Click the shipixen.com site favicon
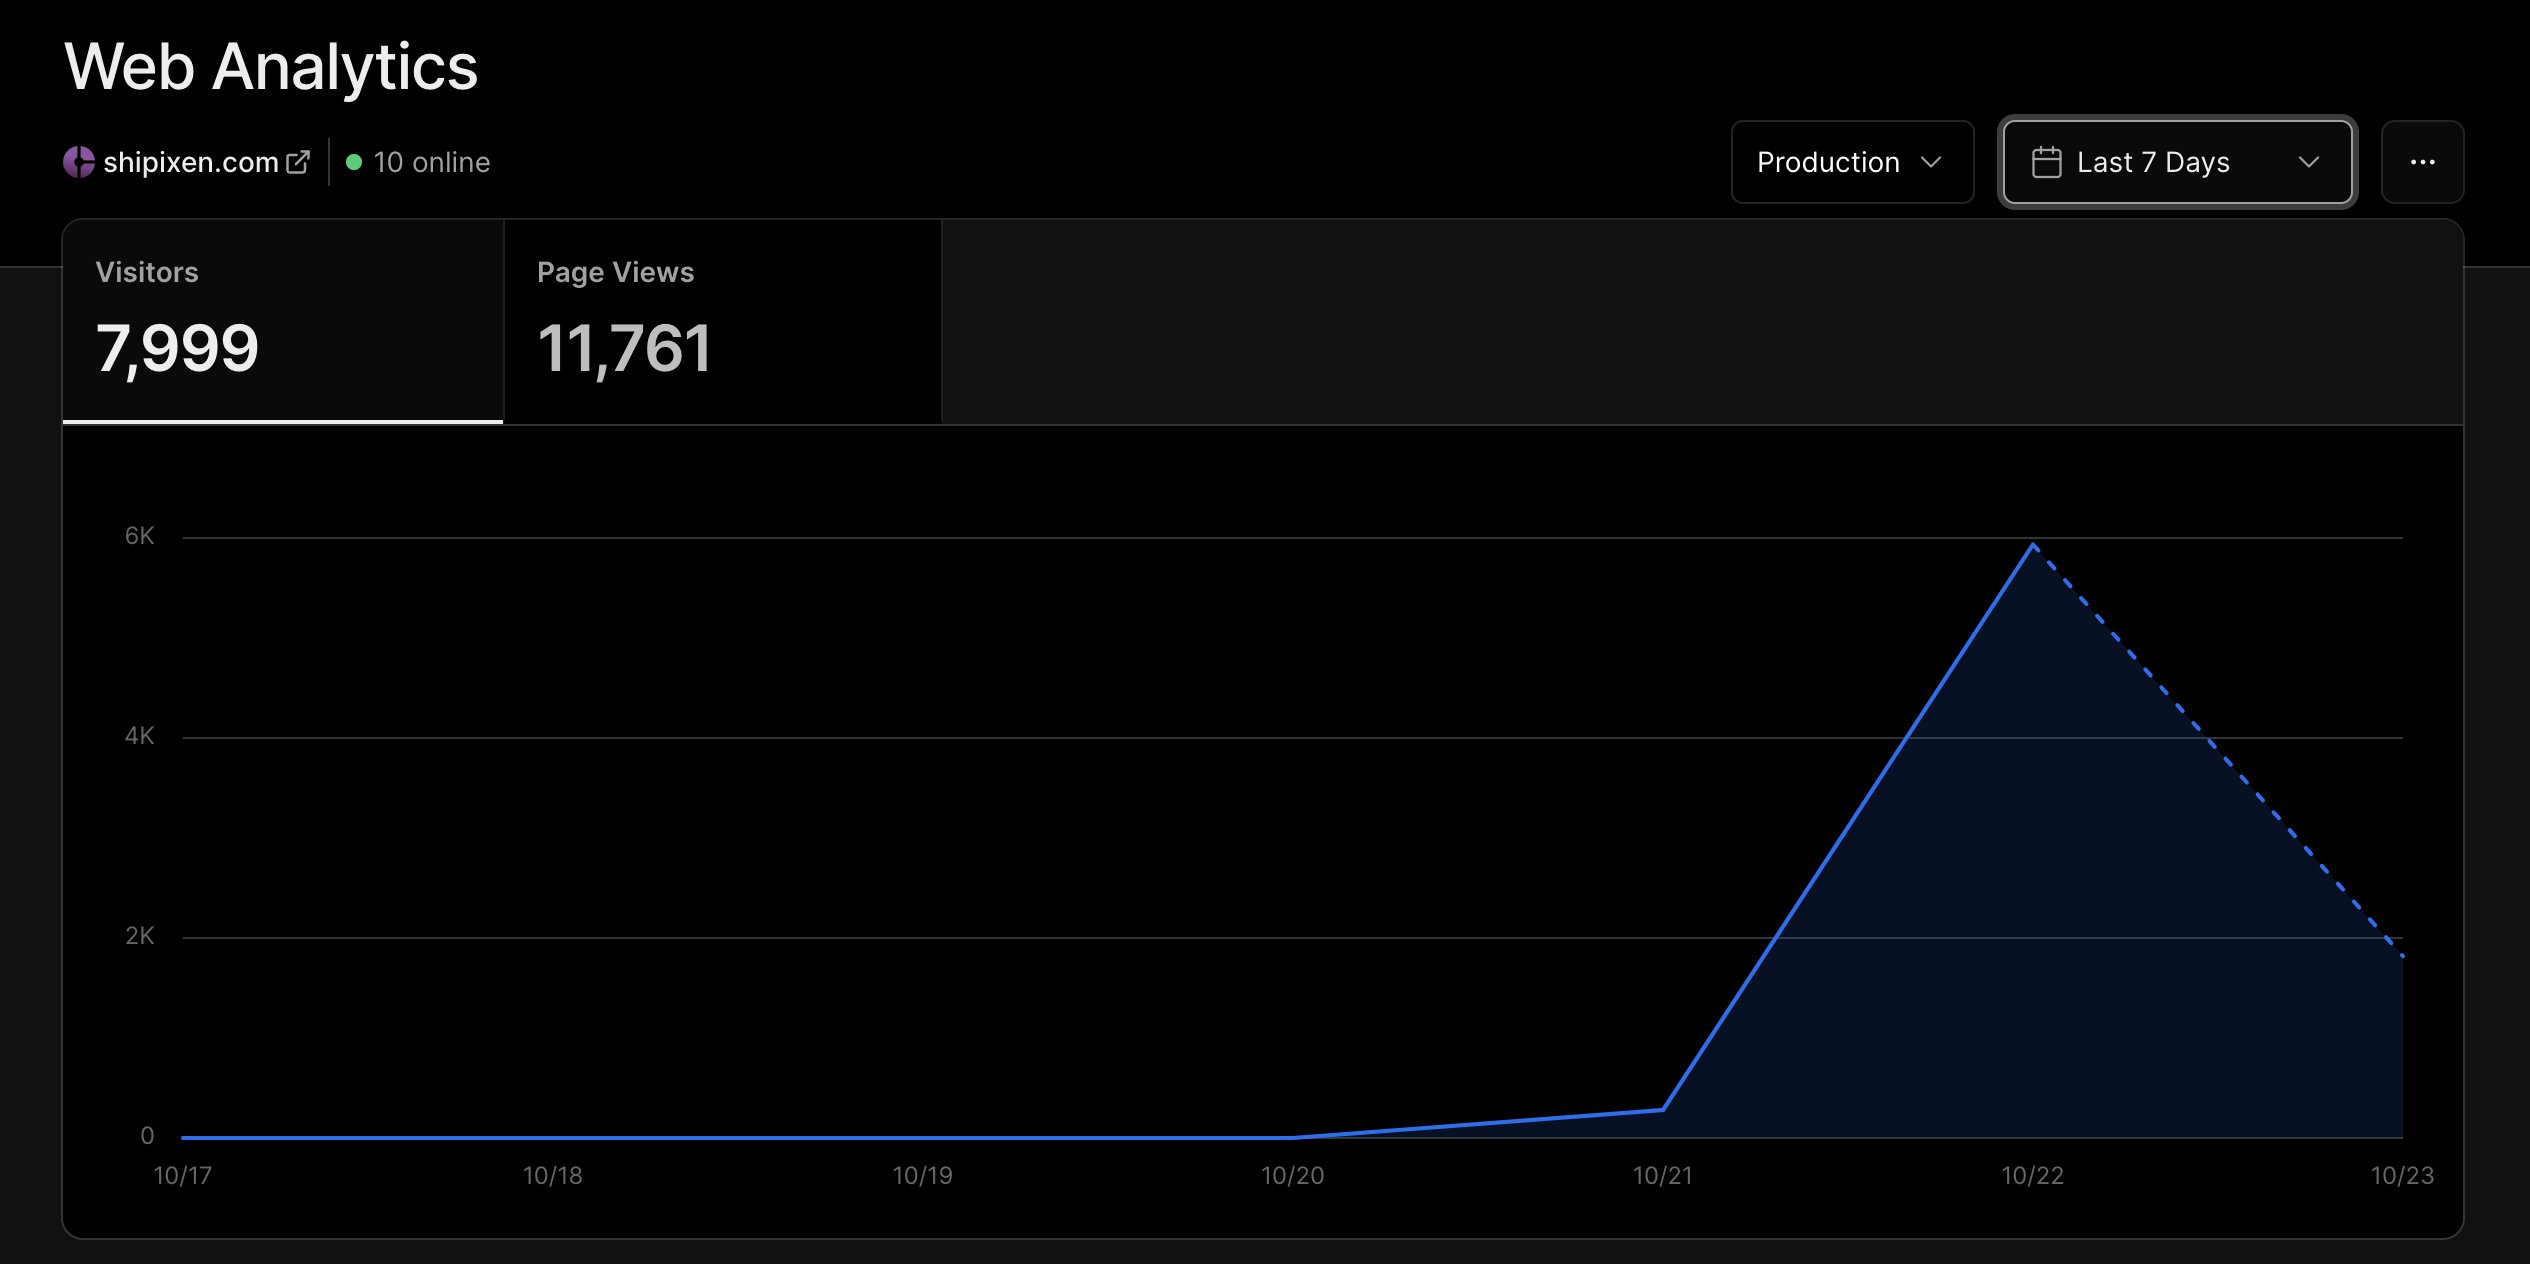2530x1264 pixels. pyautogui.click(x=79, y=162)
